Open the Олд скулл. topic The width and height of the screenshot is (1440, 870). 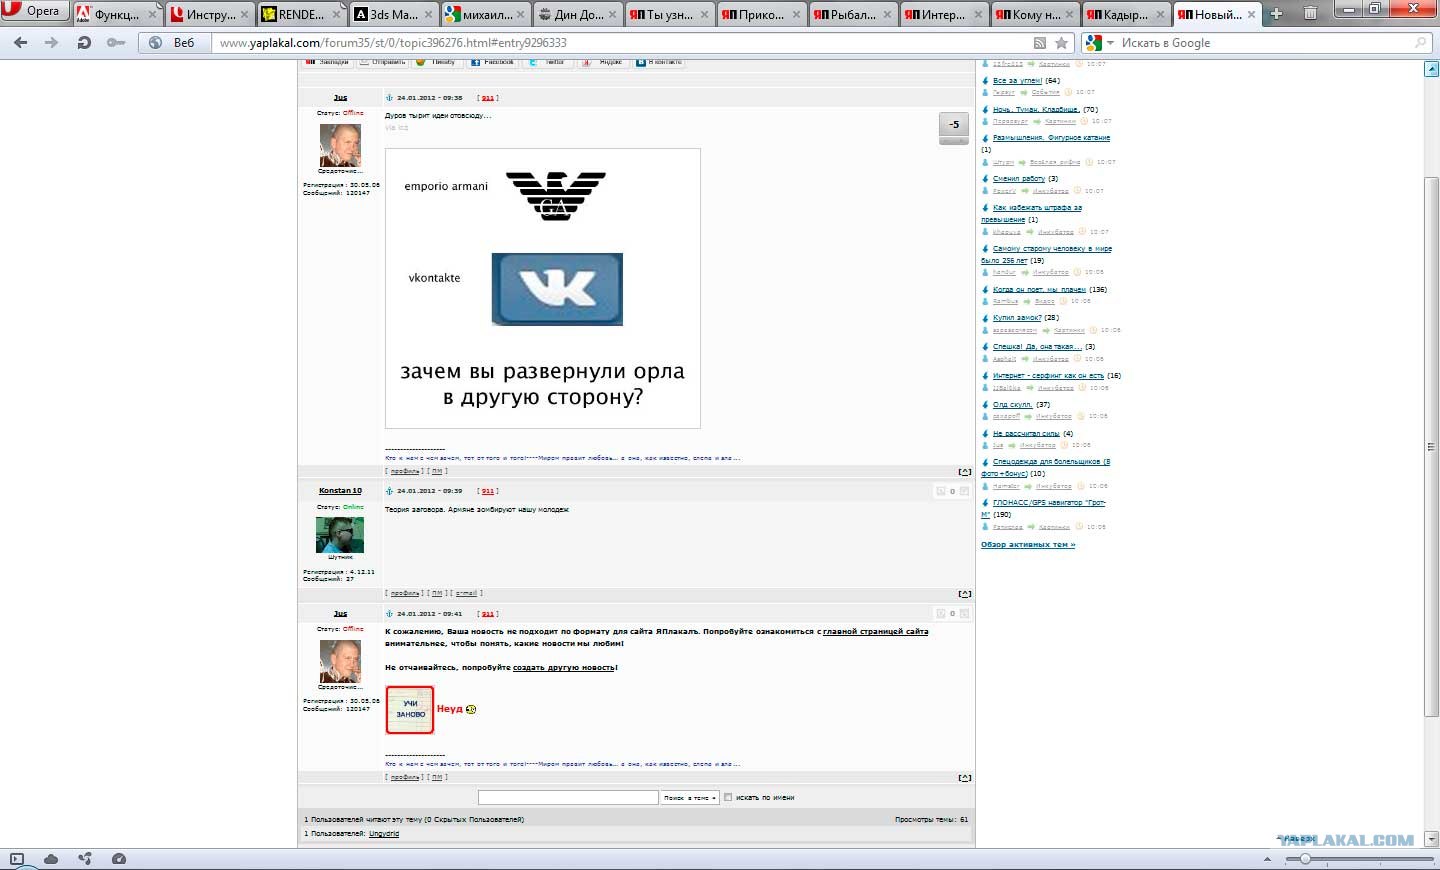tap(1012, 405)
